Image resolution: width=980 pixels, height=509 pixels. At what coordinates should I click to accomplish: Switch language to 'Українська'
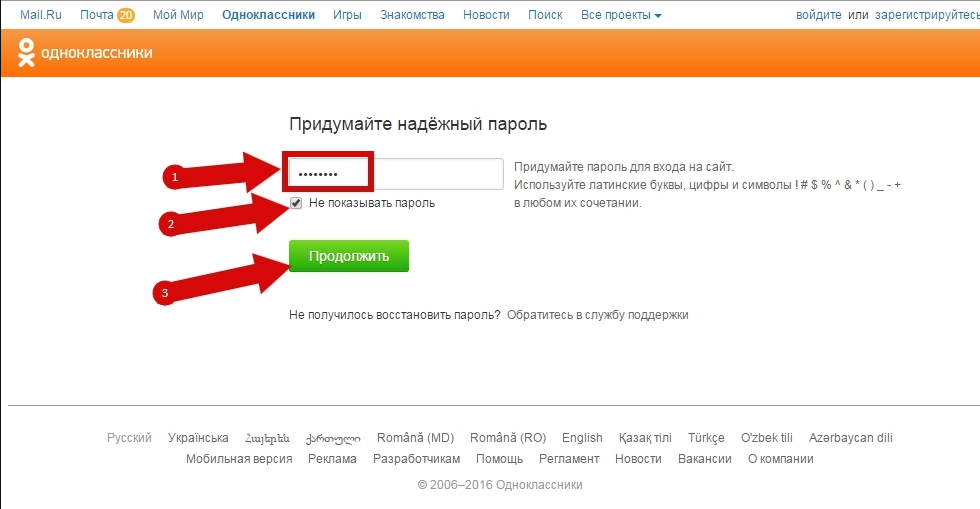coord(198,438)
